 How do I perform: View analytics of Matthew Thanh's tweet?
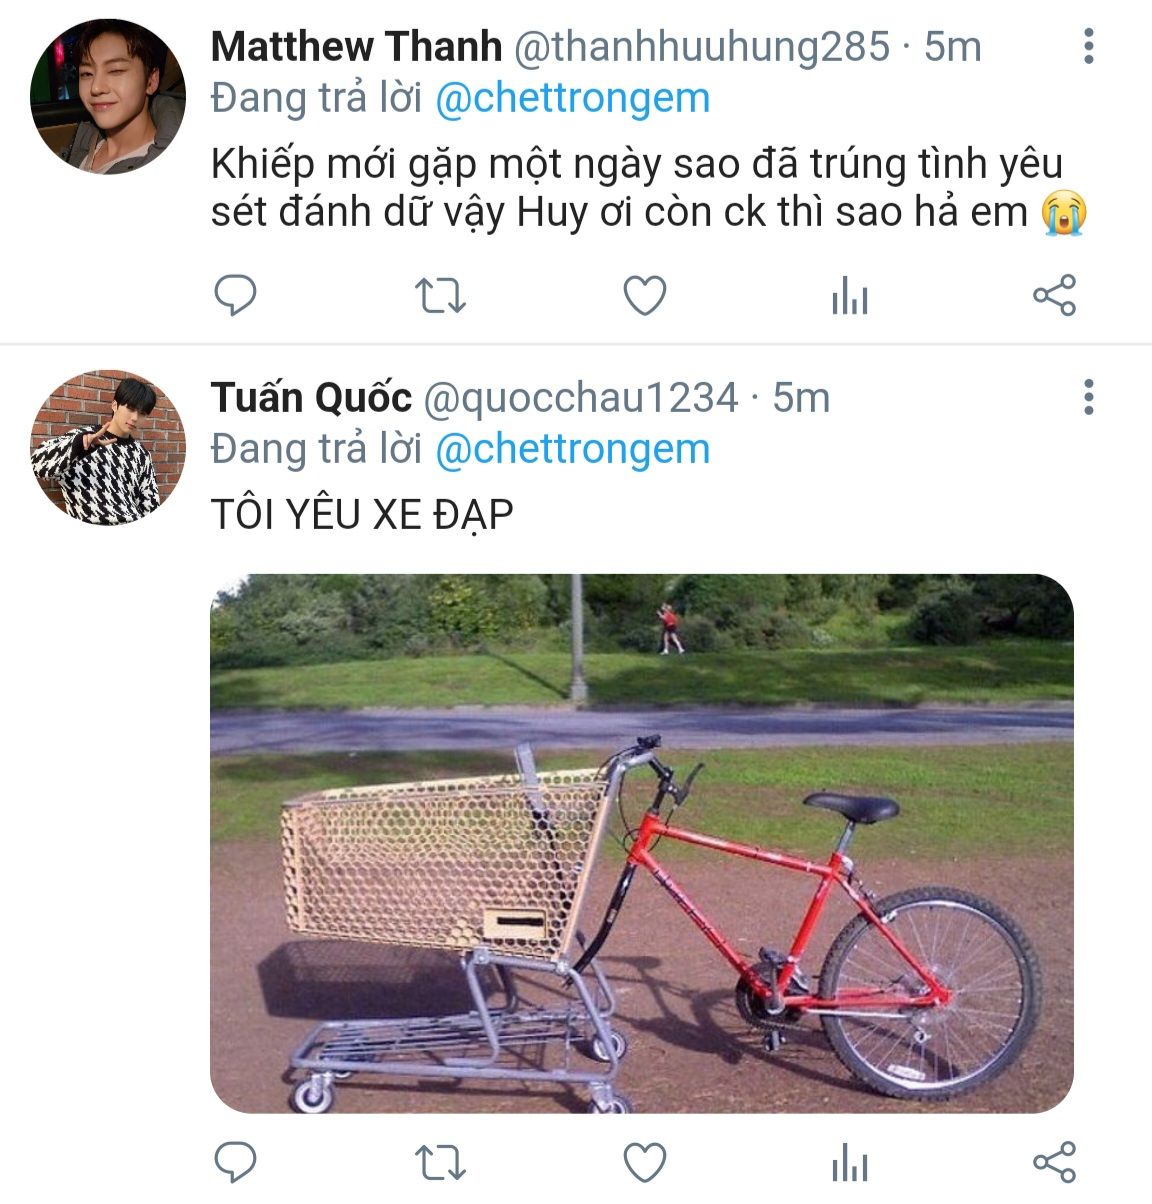point(850,297)
